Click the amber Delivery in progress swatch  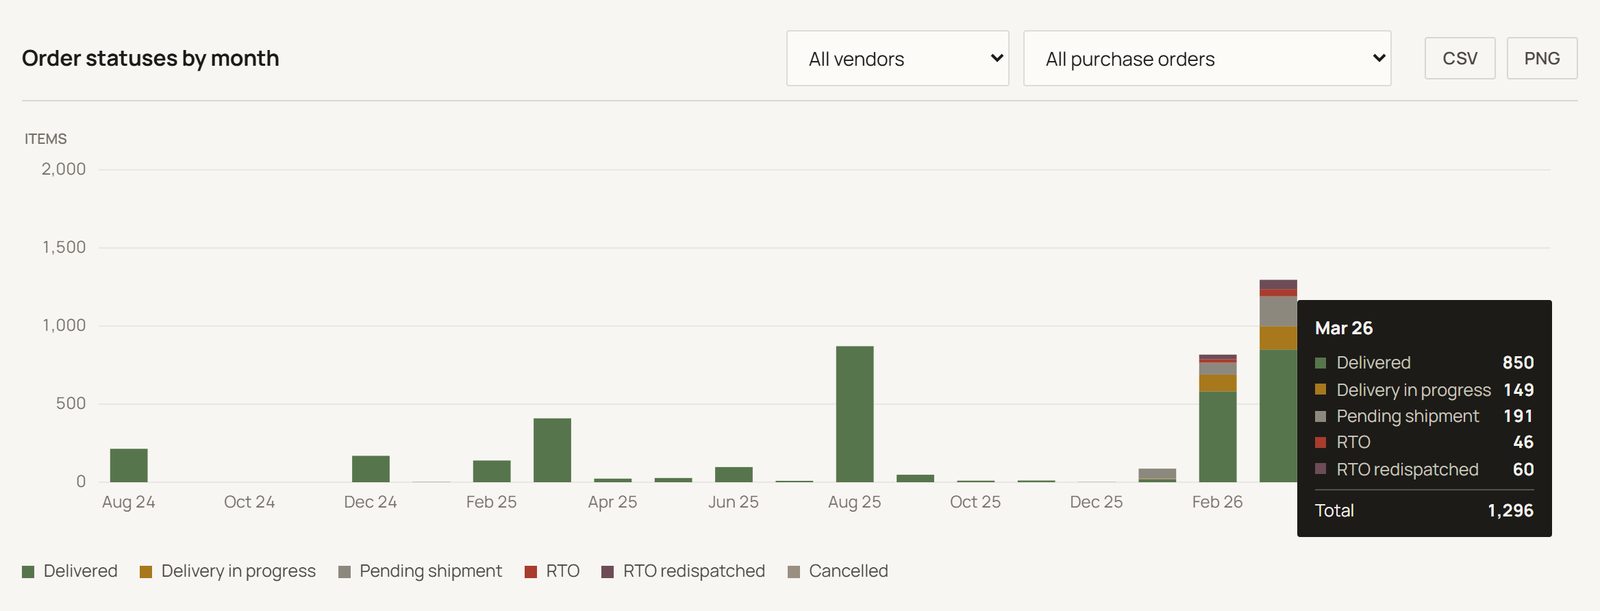coord(145,572)
